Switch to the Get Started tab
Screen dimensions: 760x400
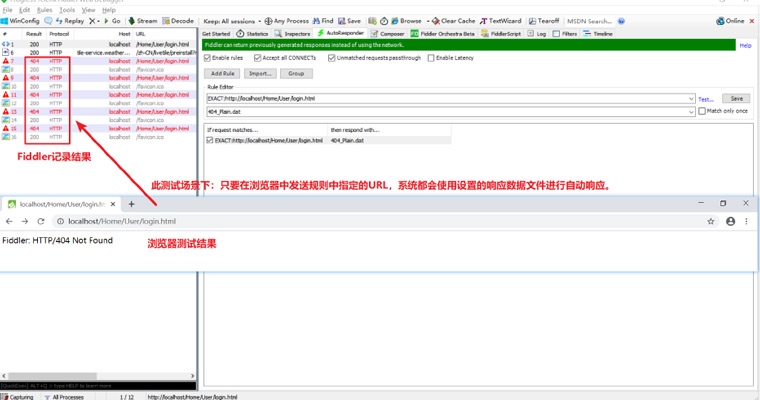(216, 34)
